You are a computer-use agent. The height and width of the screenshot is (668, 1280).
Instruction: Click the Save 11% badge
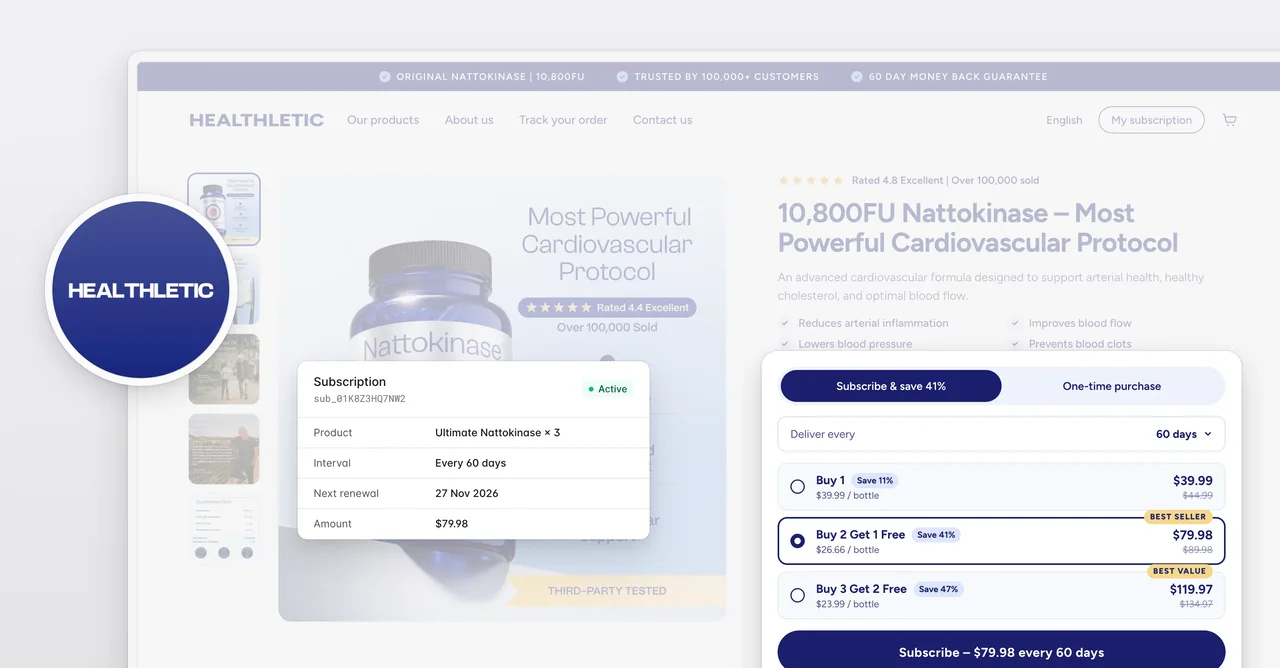(874, 481)
